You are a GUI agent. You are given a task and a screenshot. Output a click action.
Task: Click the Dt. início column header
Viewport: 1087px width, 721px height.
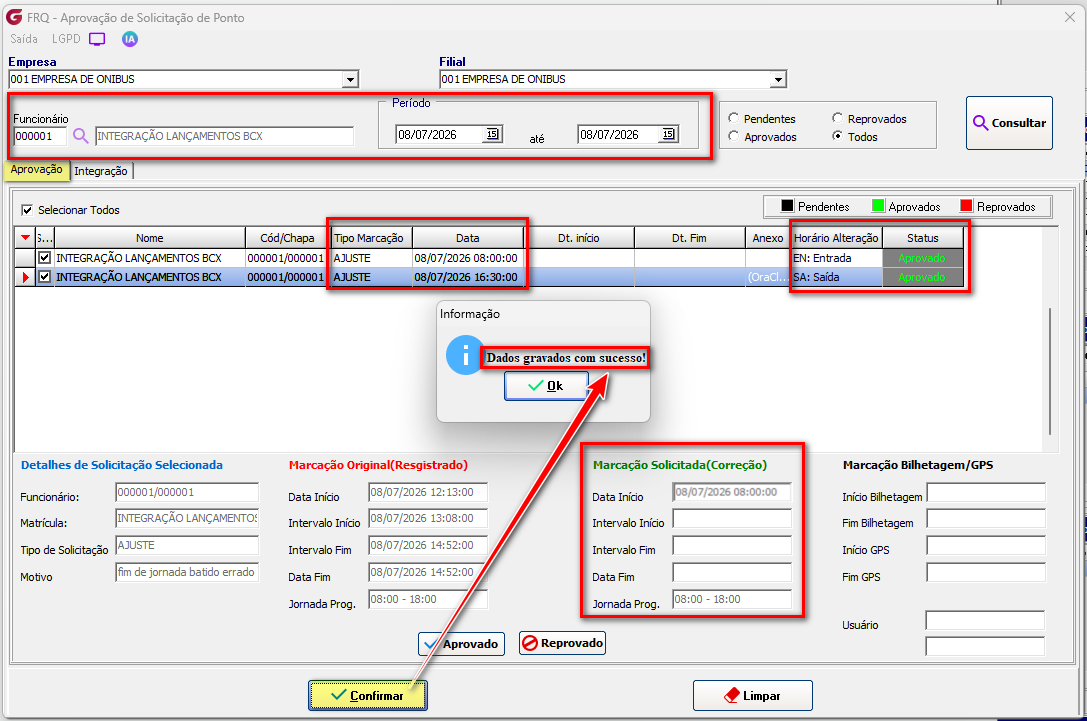578,238
